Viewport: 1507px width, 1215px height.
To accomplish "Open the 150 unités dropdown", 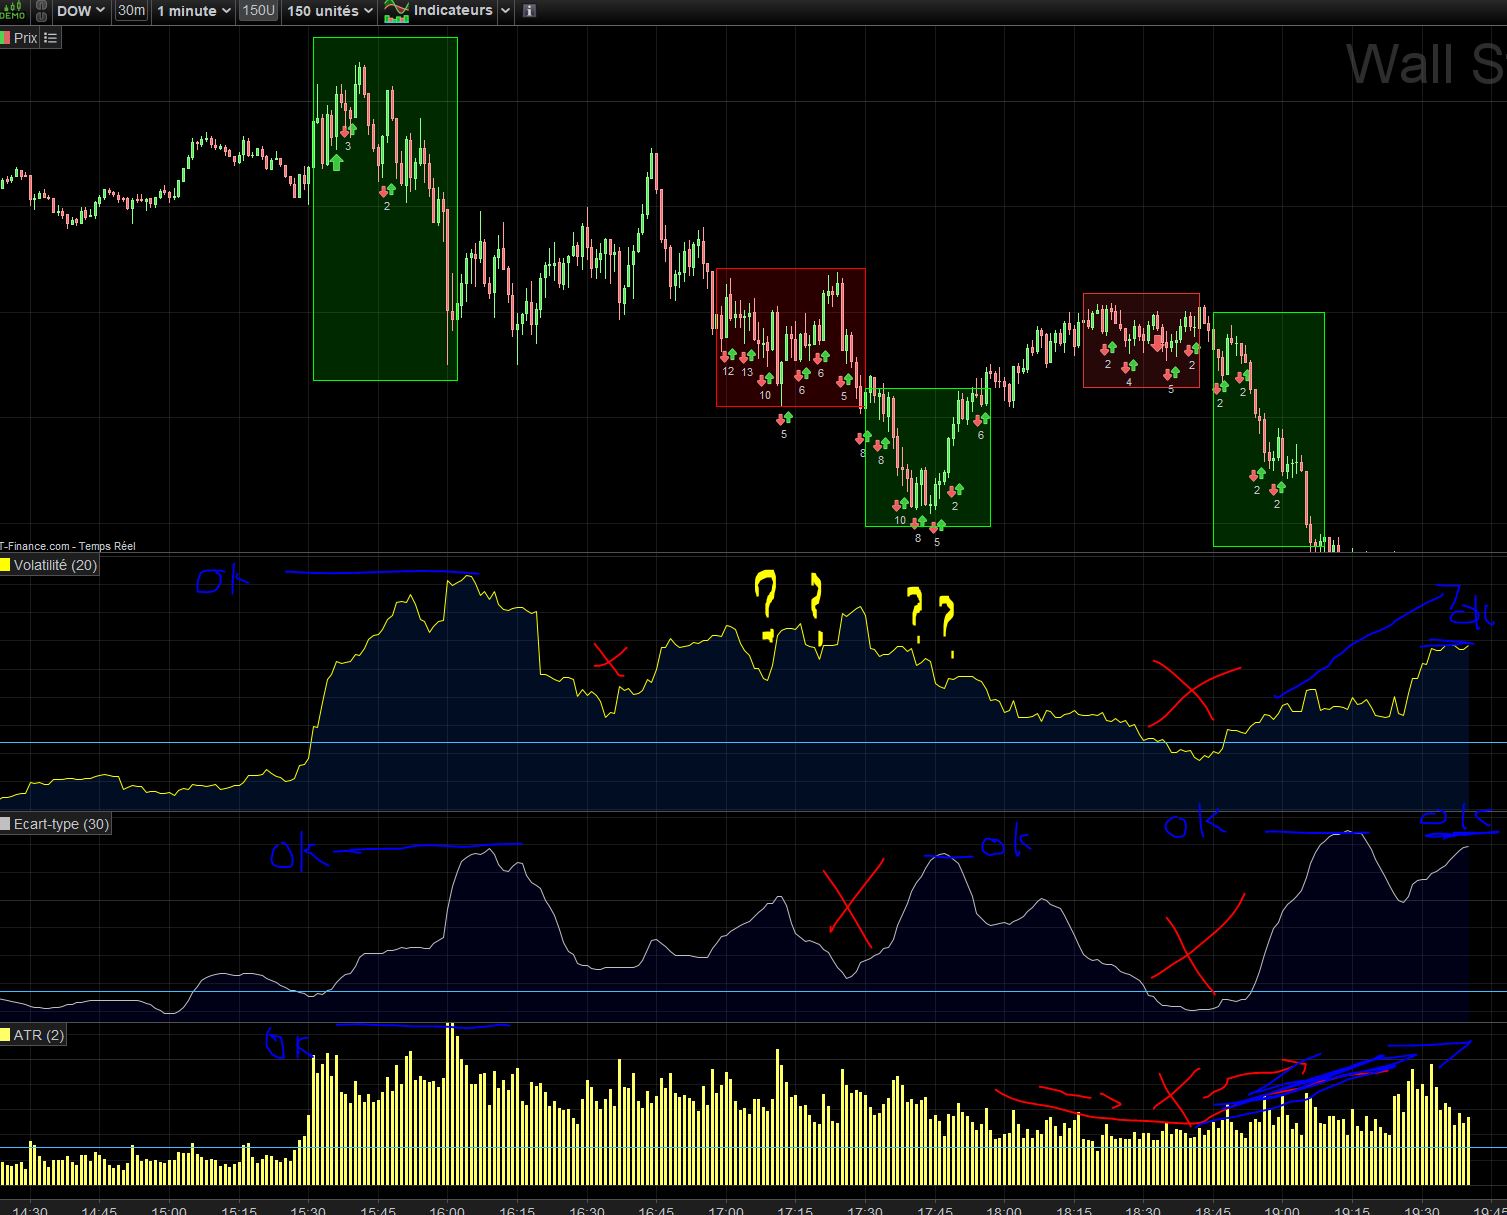I will (x=330, y=11).
